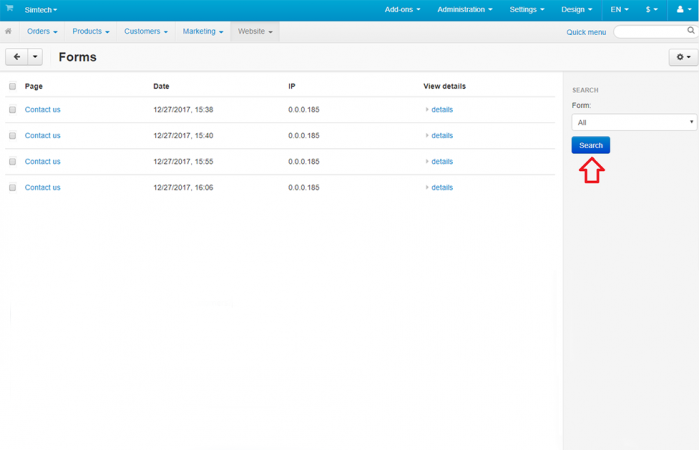Screen dimensions: 700x450
Task: Open Contact us link for 15:38 entry
Action: [42, 109]
